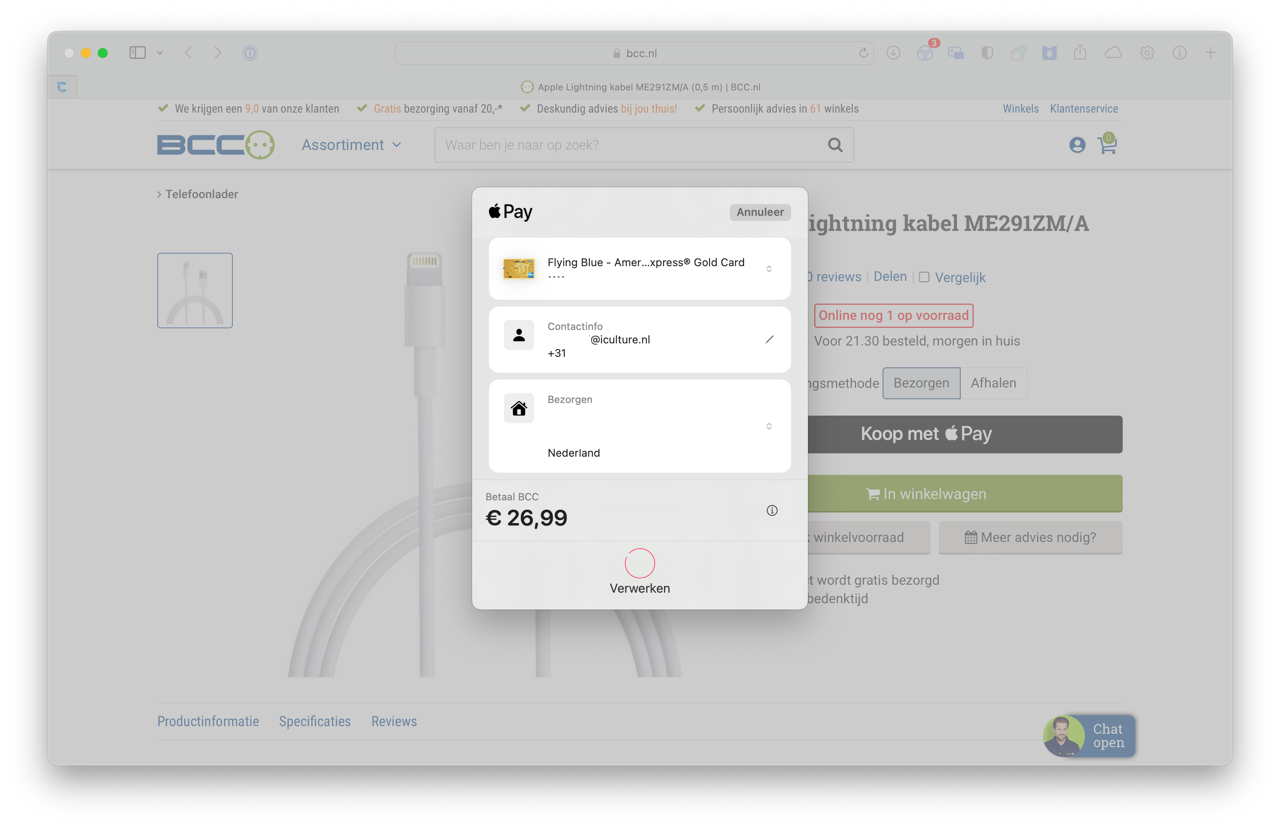The height and width of the screenshot is (828, 1280).
Task: Open the Winkels link
Action: tap(1020, 109)
